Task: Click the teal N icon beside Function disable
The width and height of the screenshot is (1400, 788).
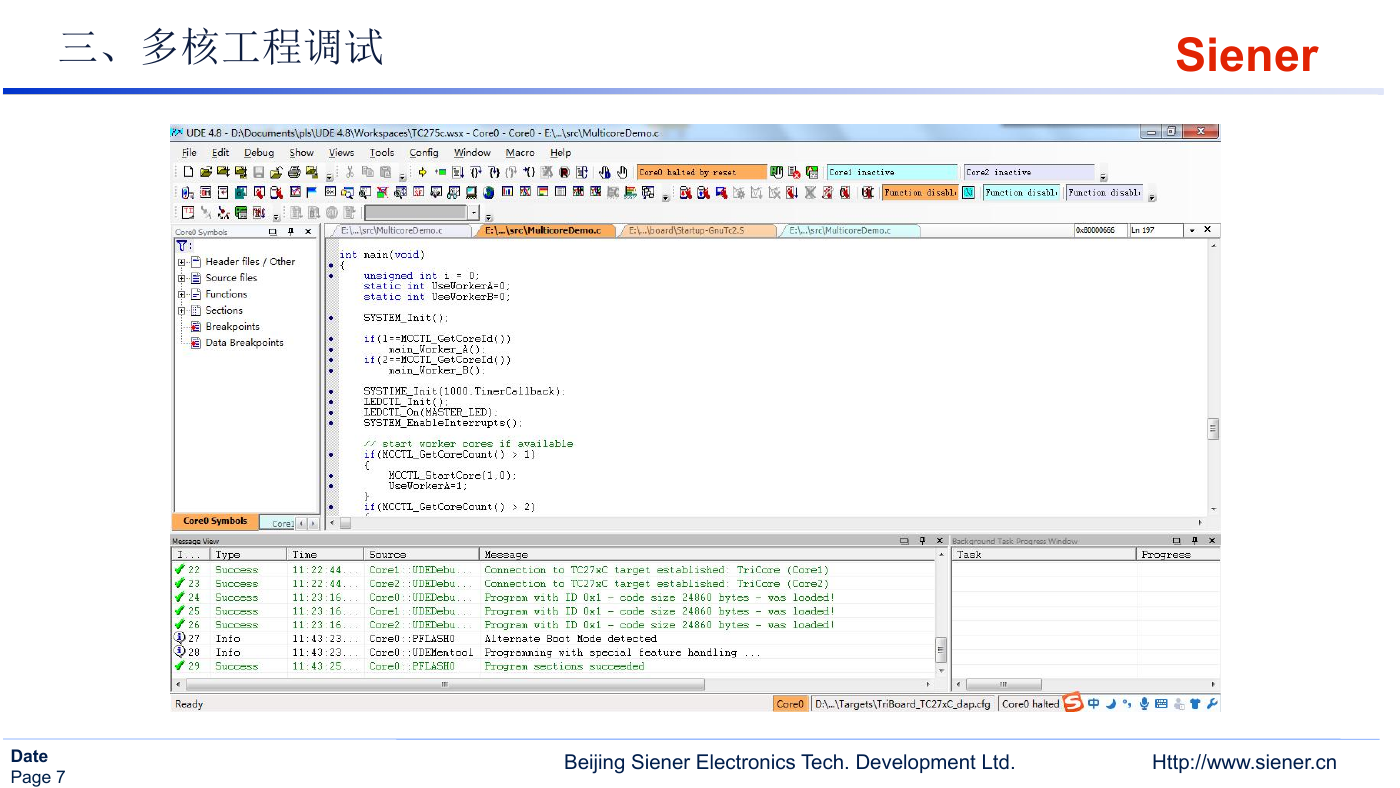Action: pyautogui.click(x=968, y=192)
